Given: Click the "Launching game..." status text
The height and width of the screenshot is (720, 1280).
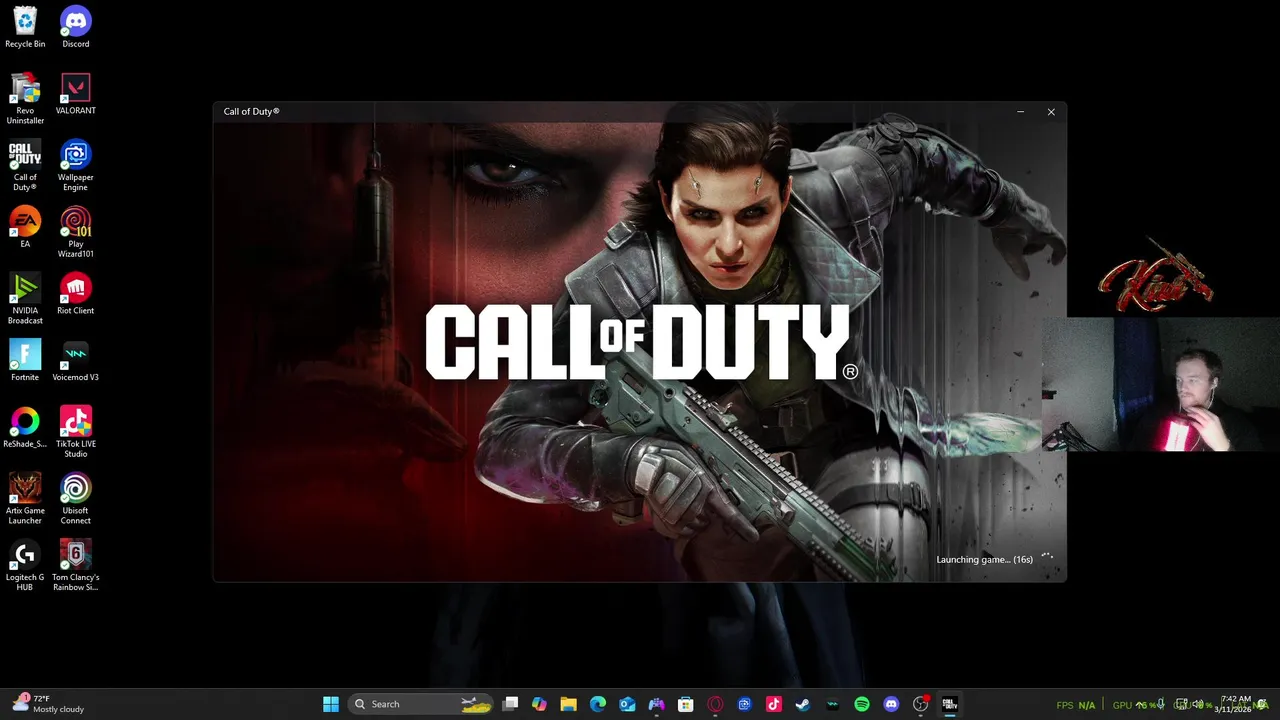Looking at the screenshot, I should [984, 560].
